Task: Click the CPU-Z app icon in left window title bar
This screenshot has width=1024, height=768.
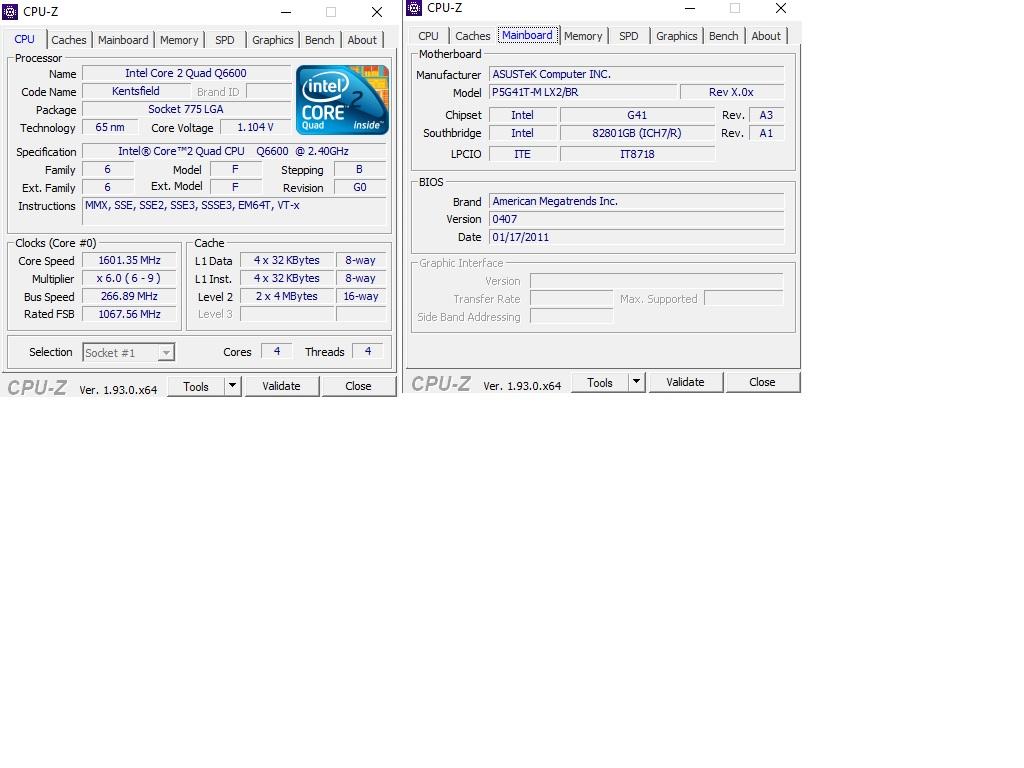Action: (x=10, y=11)
